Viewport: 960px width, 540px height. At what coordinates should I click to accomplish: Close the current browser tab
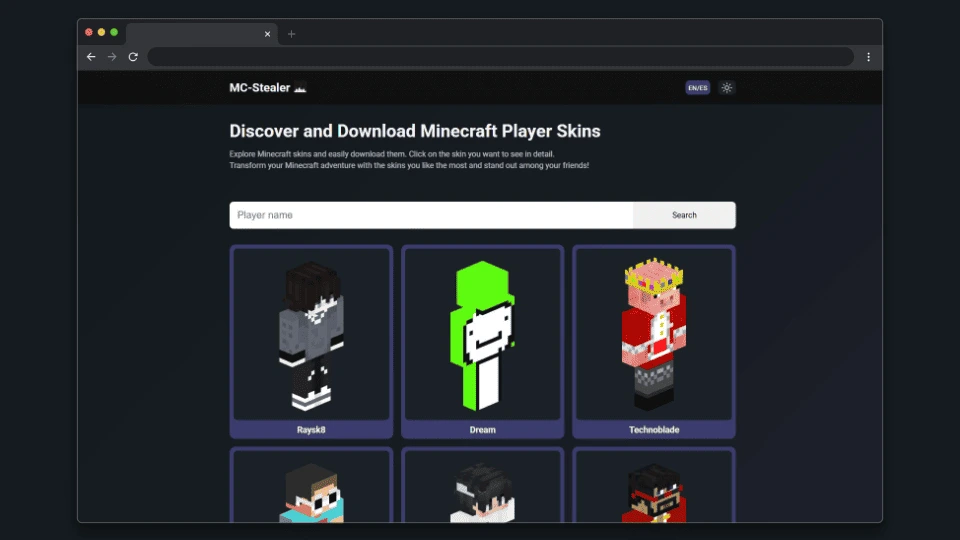pos(267,34)
